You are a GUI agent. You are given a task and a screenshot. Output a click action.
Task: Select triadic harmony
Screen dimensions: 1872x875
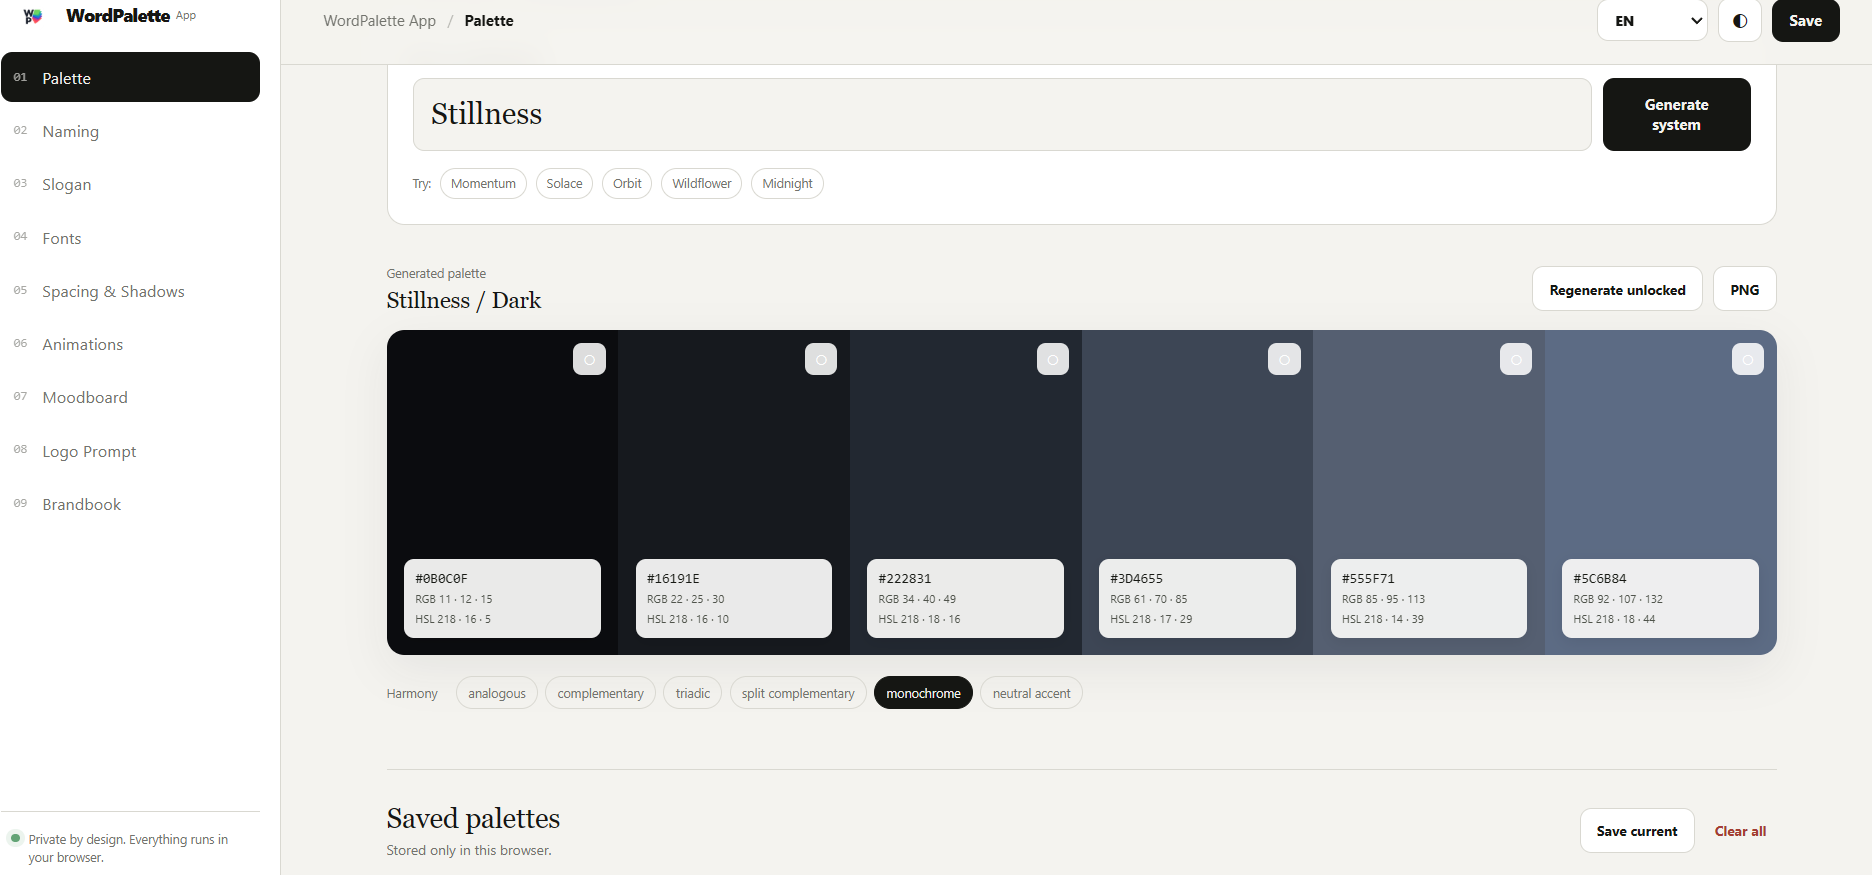coord(692,693)
